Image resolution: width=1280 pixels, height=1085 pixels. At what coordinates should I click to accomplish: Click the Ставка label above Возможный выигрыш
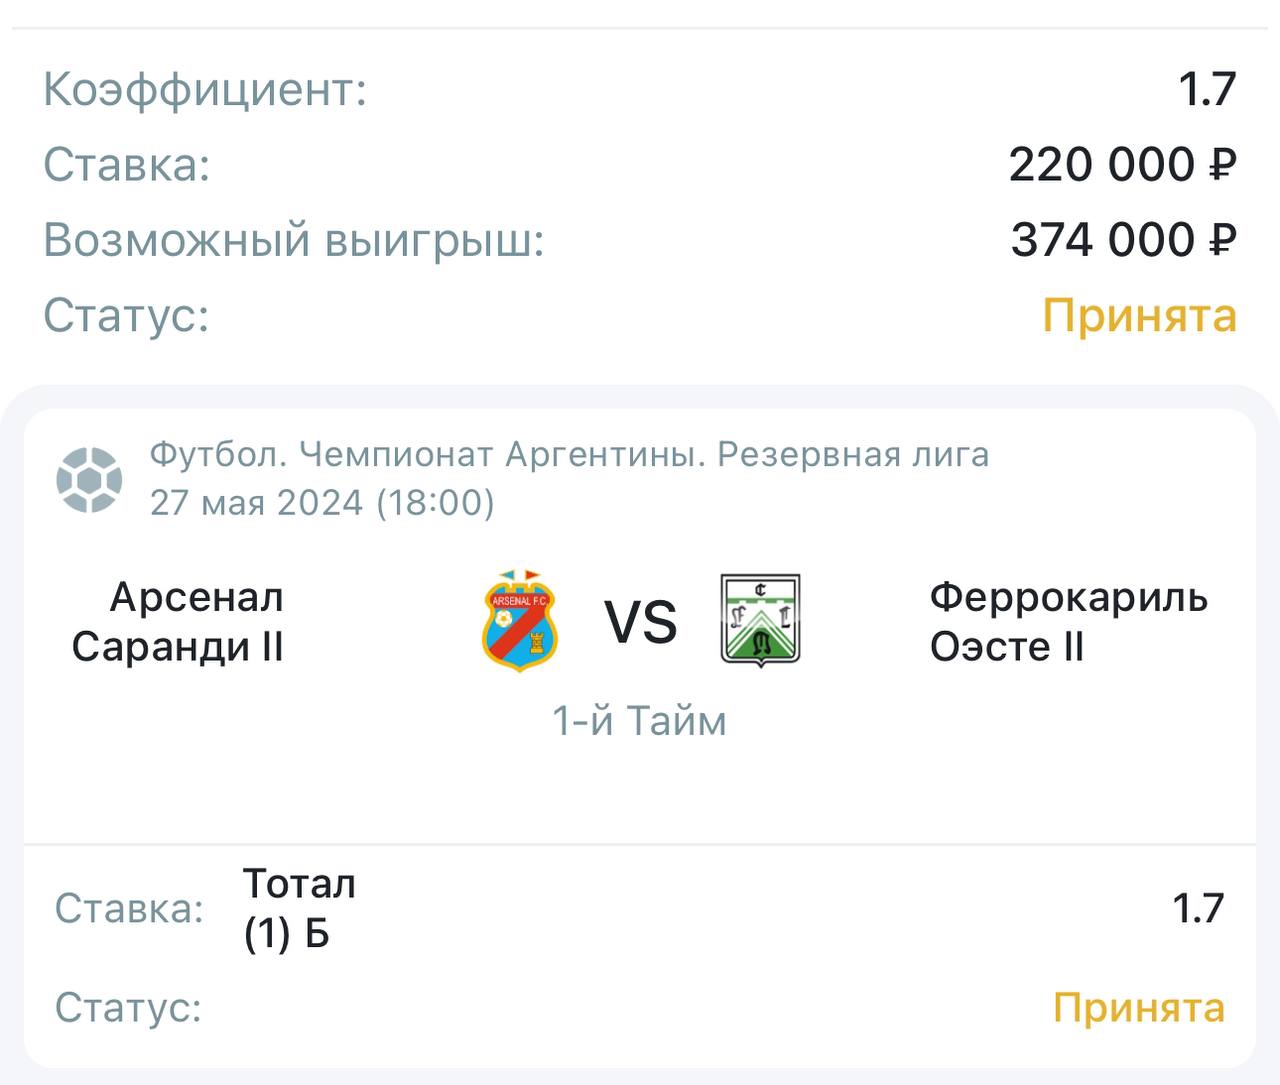click(x=127, y=164)
